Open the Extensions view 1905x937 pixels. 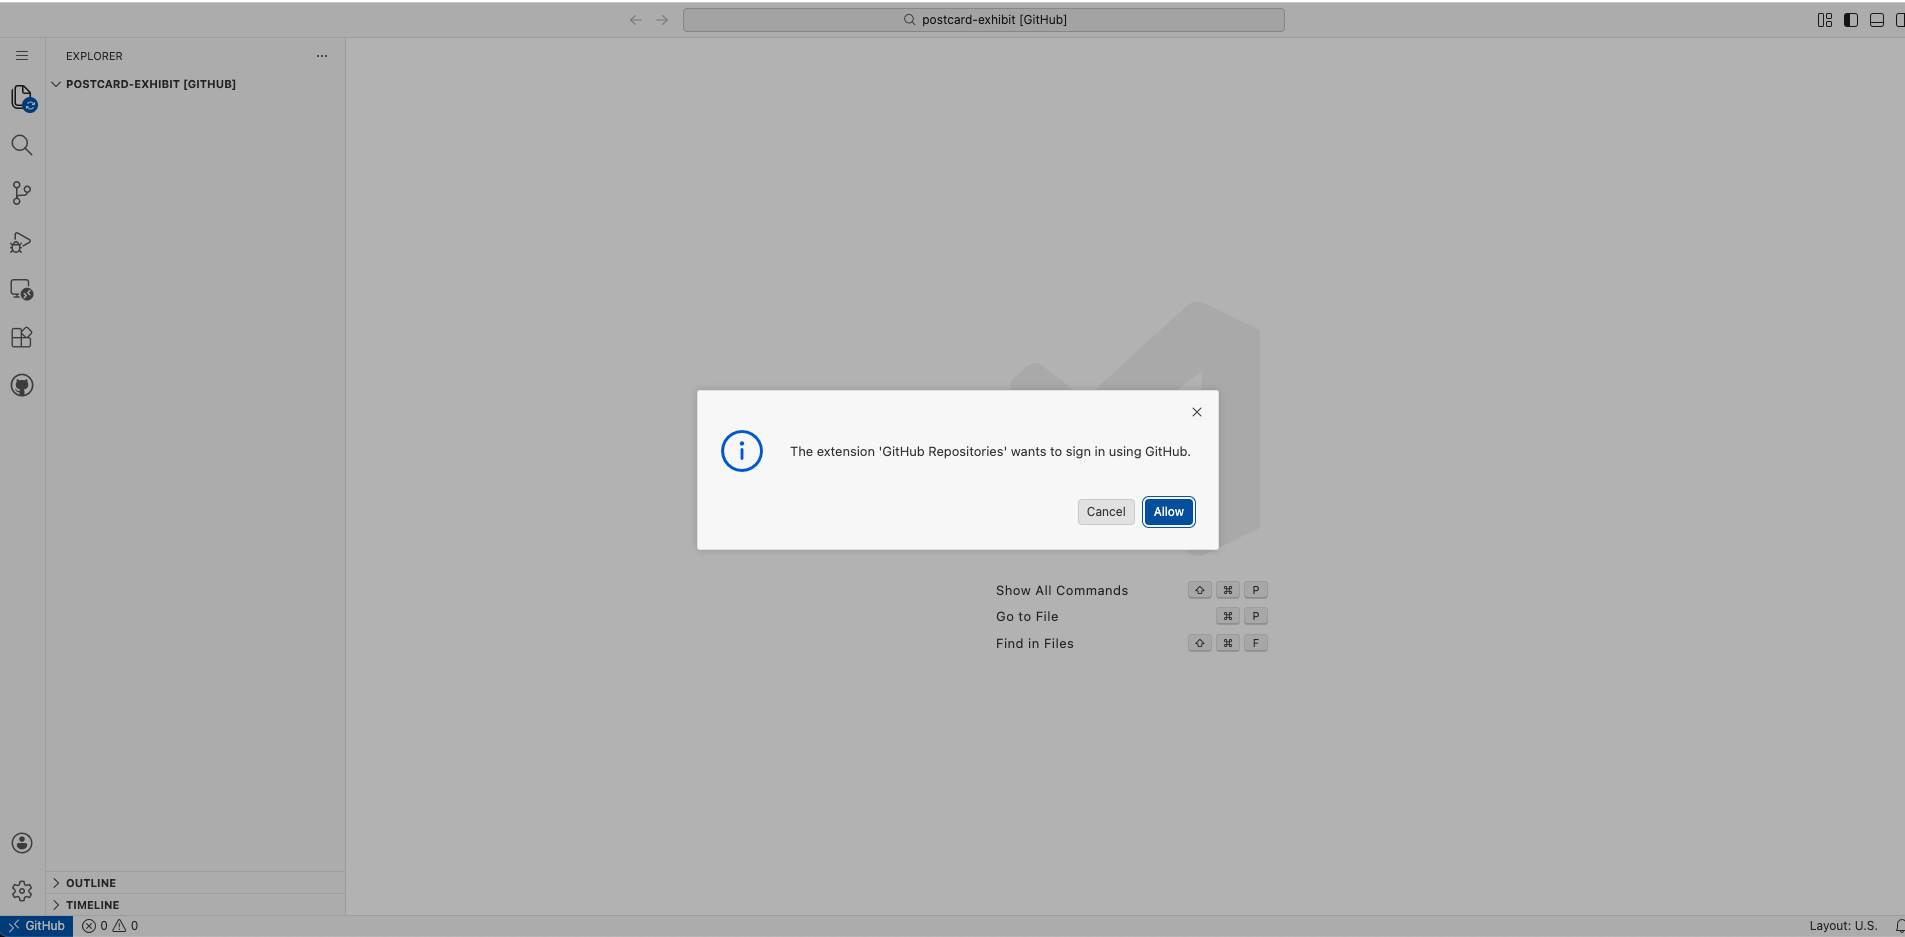(22, 338)
